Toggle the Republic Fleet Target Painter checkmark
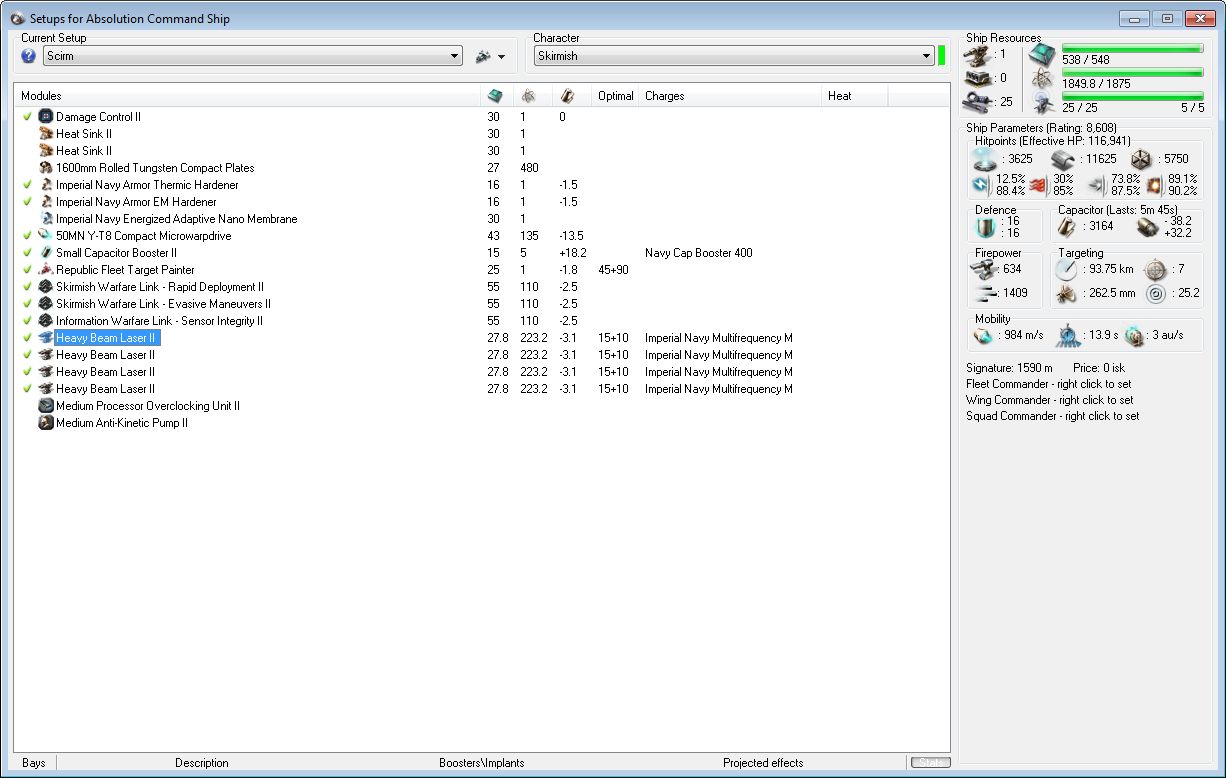Viewport: 1226px width, 778px height. tap(28, 270)
